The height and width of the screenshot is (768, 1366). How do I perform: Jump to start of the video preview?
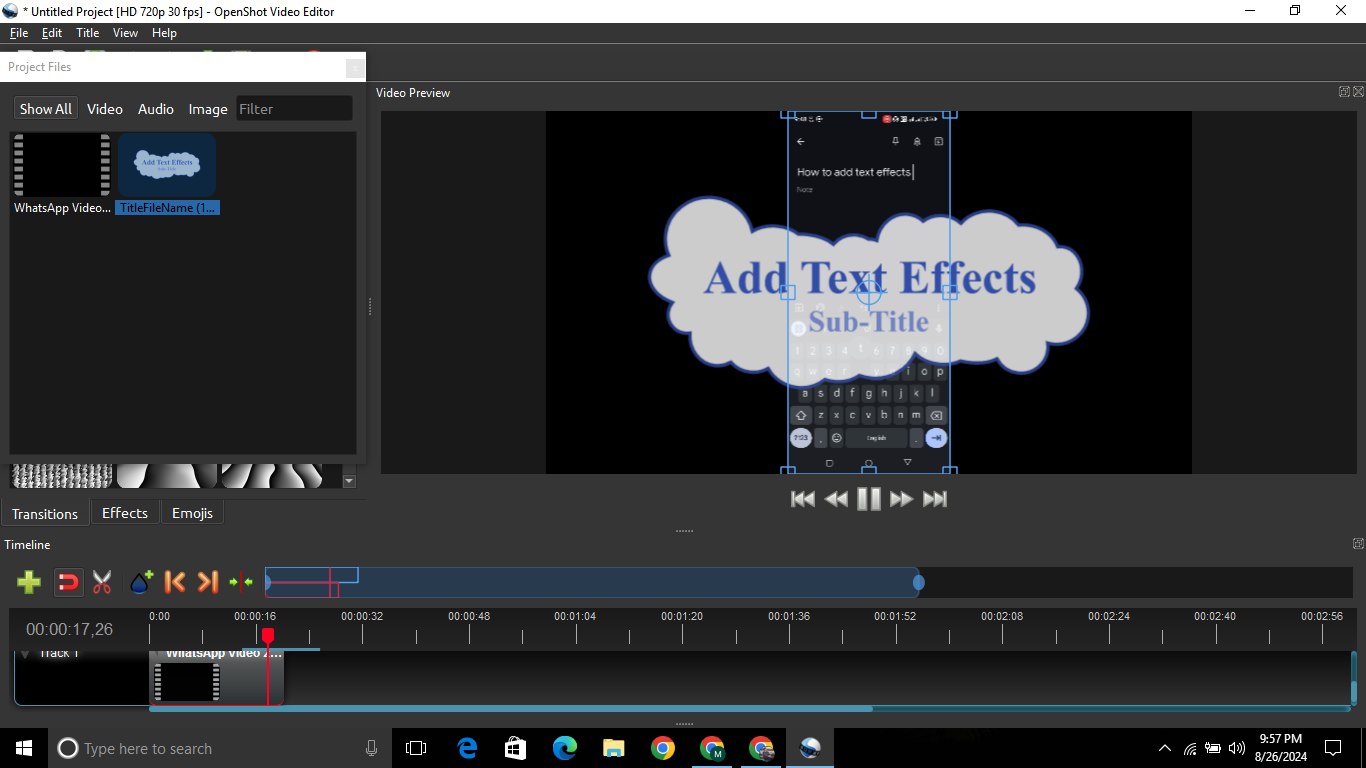803,499
